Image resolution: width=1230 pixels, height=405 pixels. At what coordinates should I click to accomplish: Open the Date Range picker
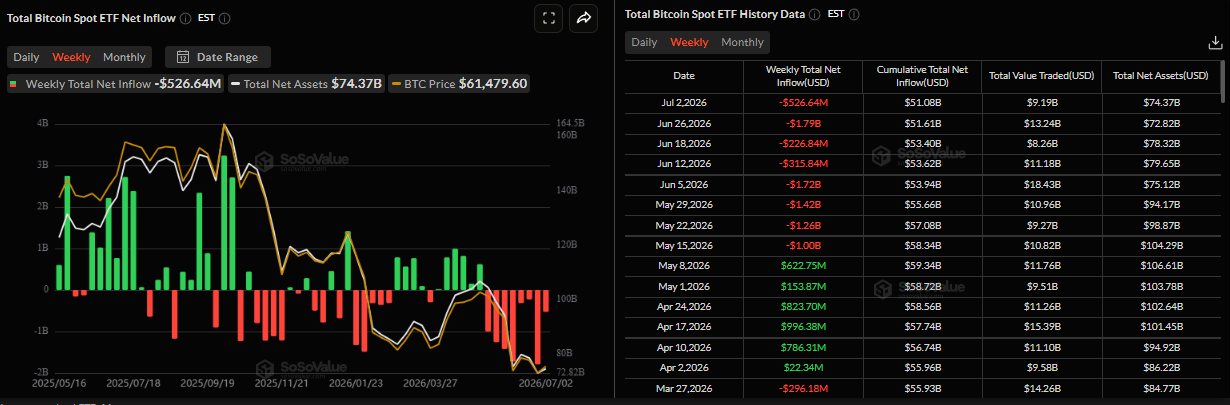pyautogui.click(x=217, y=57)
